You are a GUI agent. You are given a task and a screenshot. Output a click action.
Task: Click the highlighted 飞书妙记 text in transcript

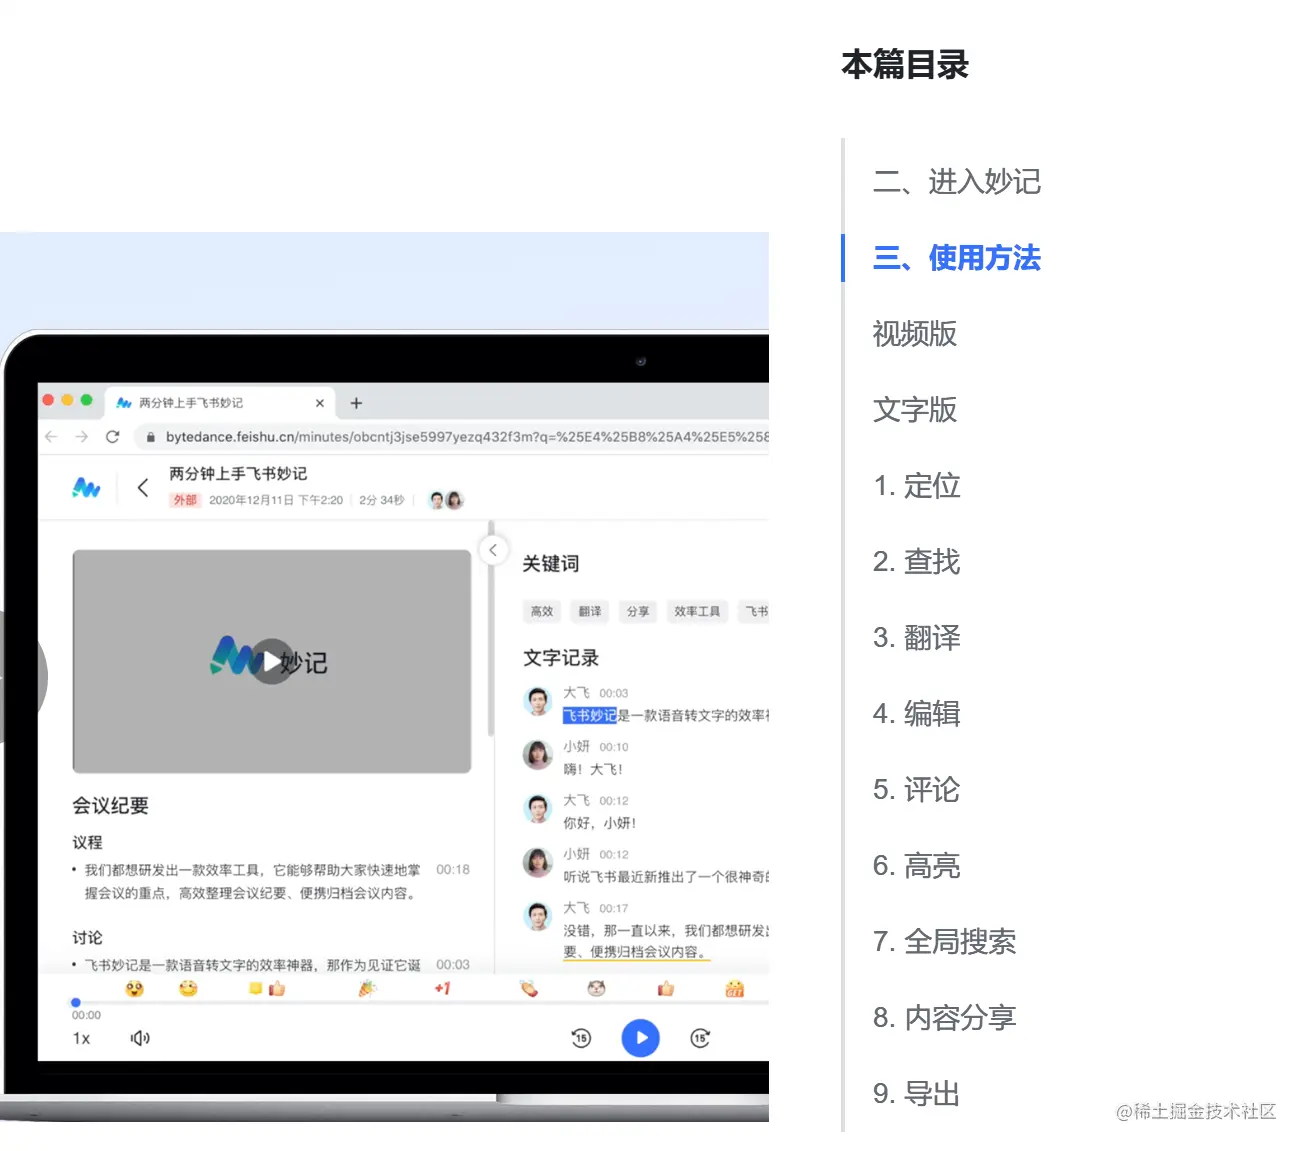point(590,715)
